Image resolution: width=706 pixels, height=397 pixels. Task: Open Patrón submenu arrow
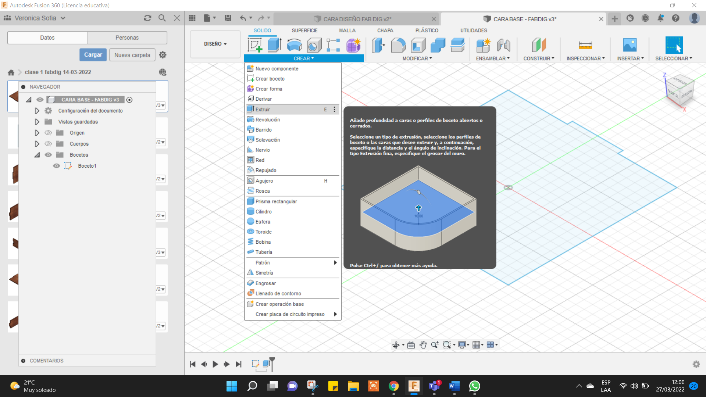tap(335, 262)
